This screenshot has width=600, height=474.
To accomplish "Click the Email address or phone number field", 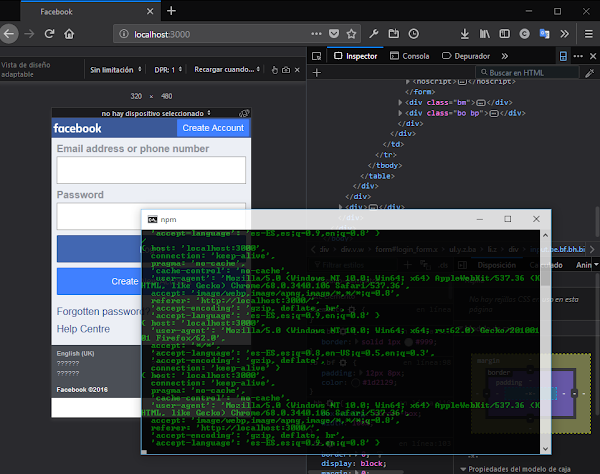I will point(151,171).
